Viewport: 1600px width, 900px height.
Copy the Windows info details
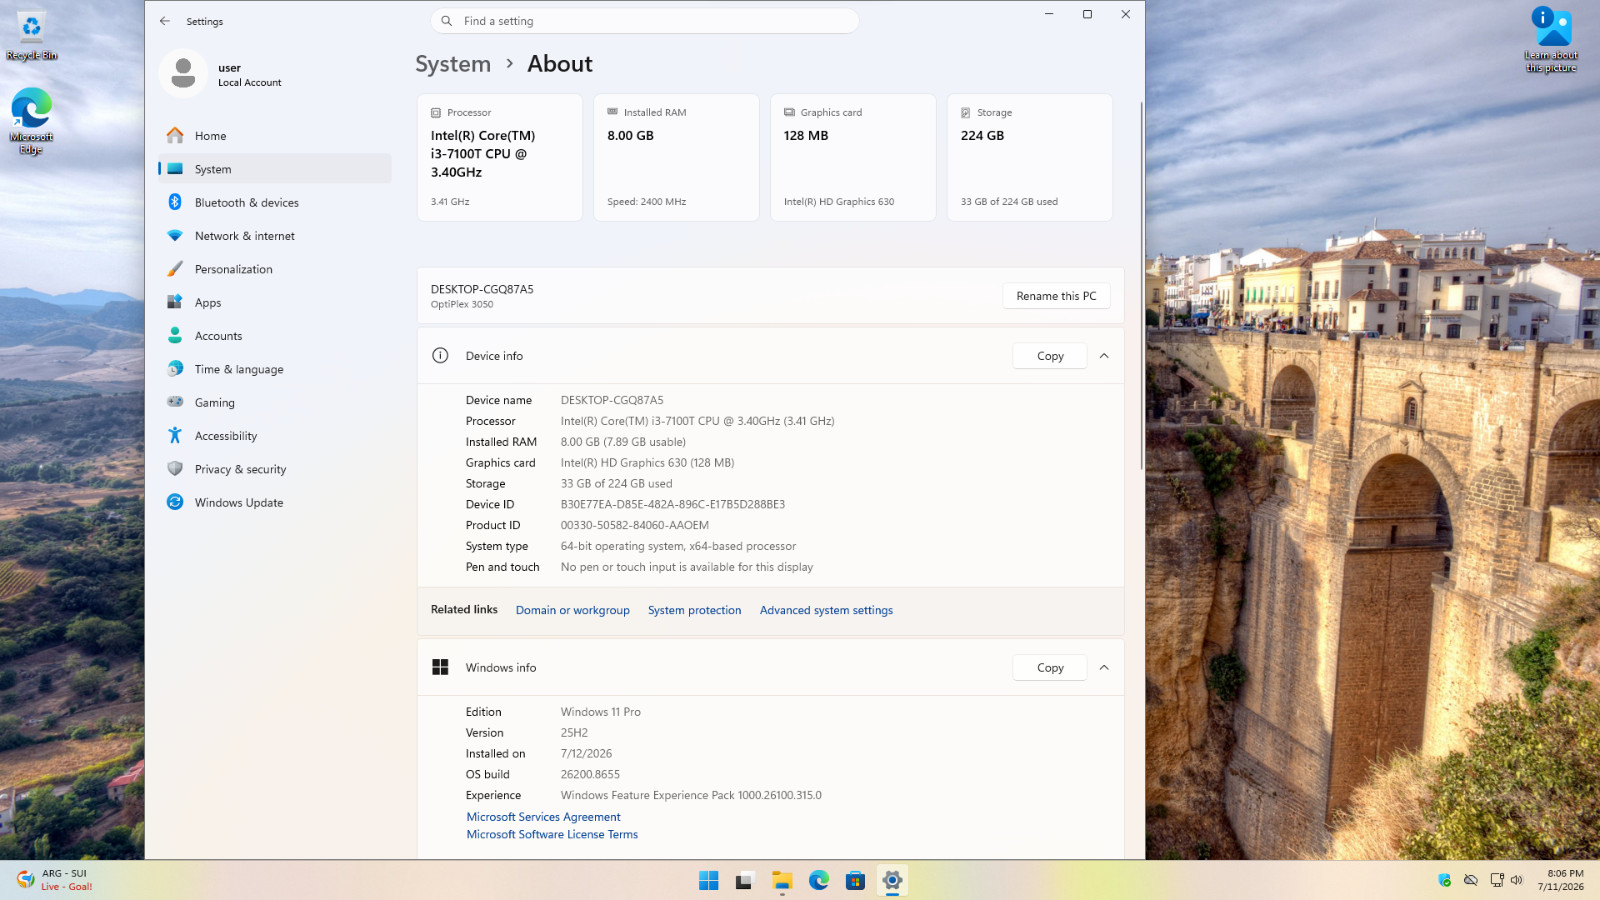[1050, 667]
